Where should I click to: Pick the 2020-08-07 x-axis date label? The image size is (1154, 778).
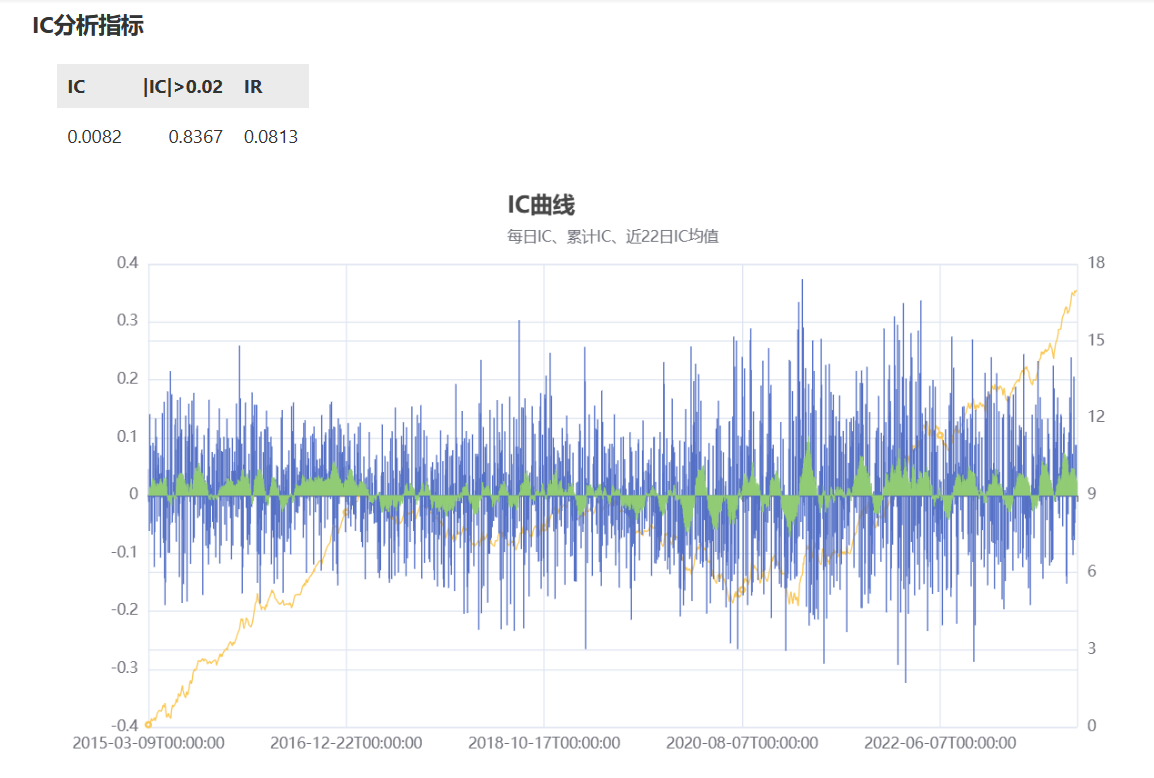click(742, 743)
